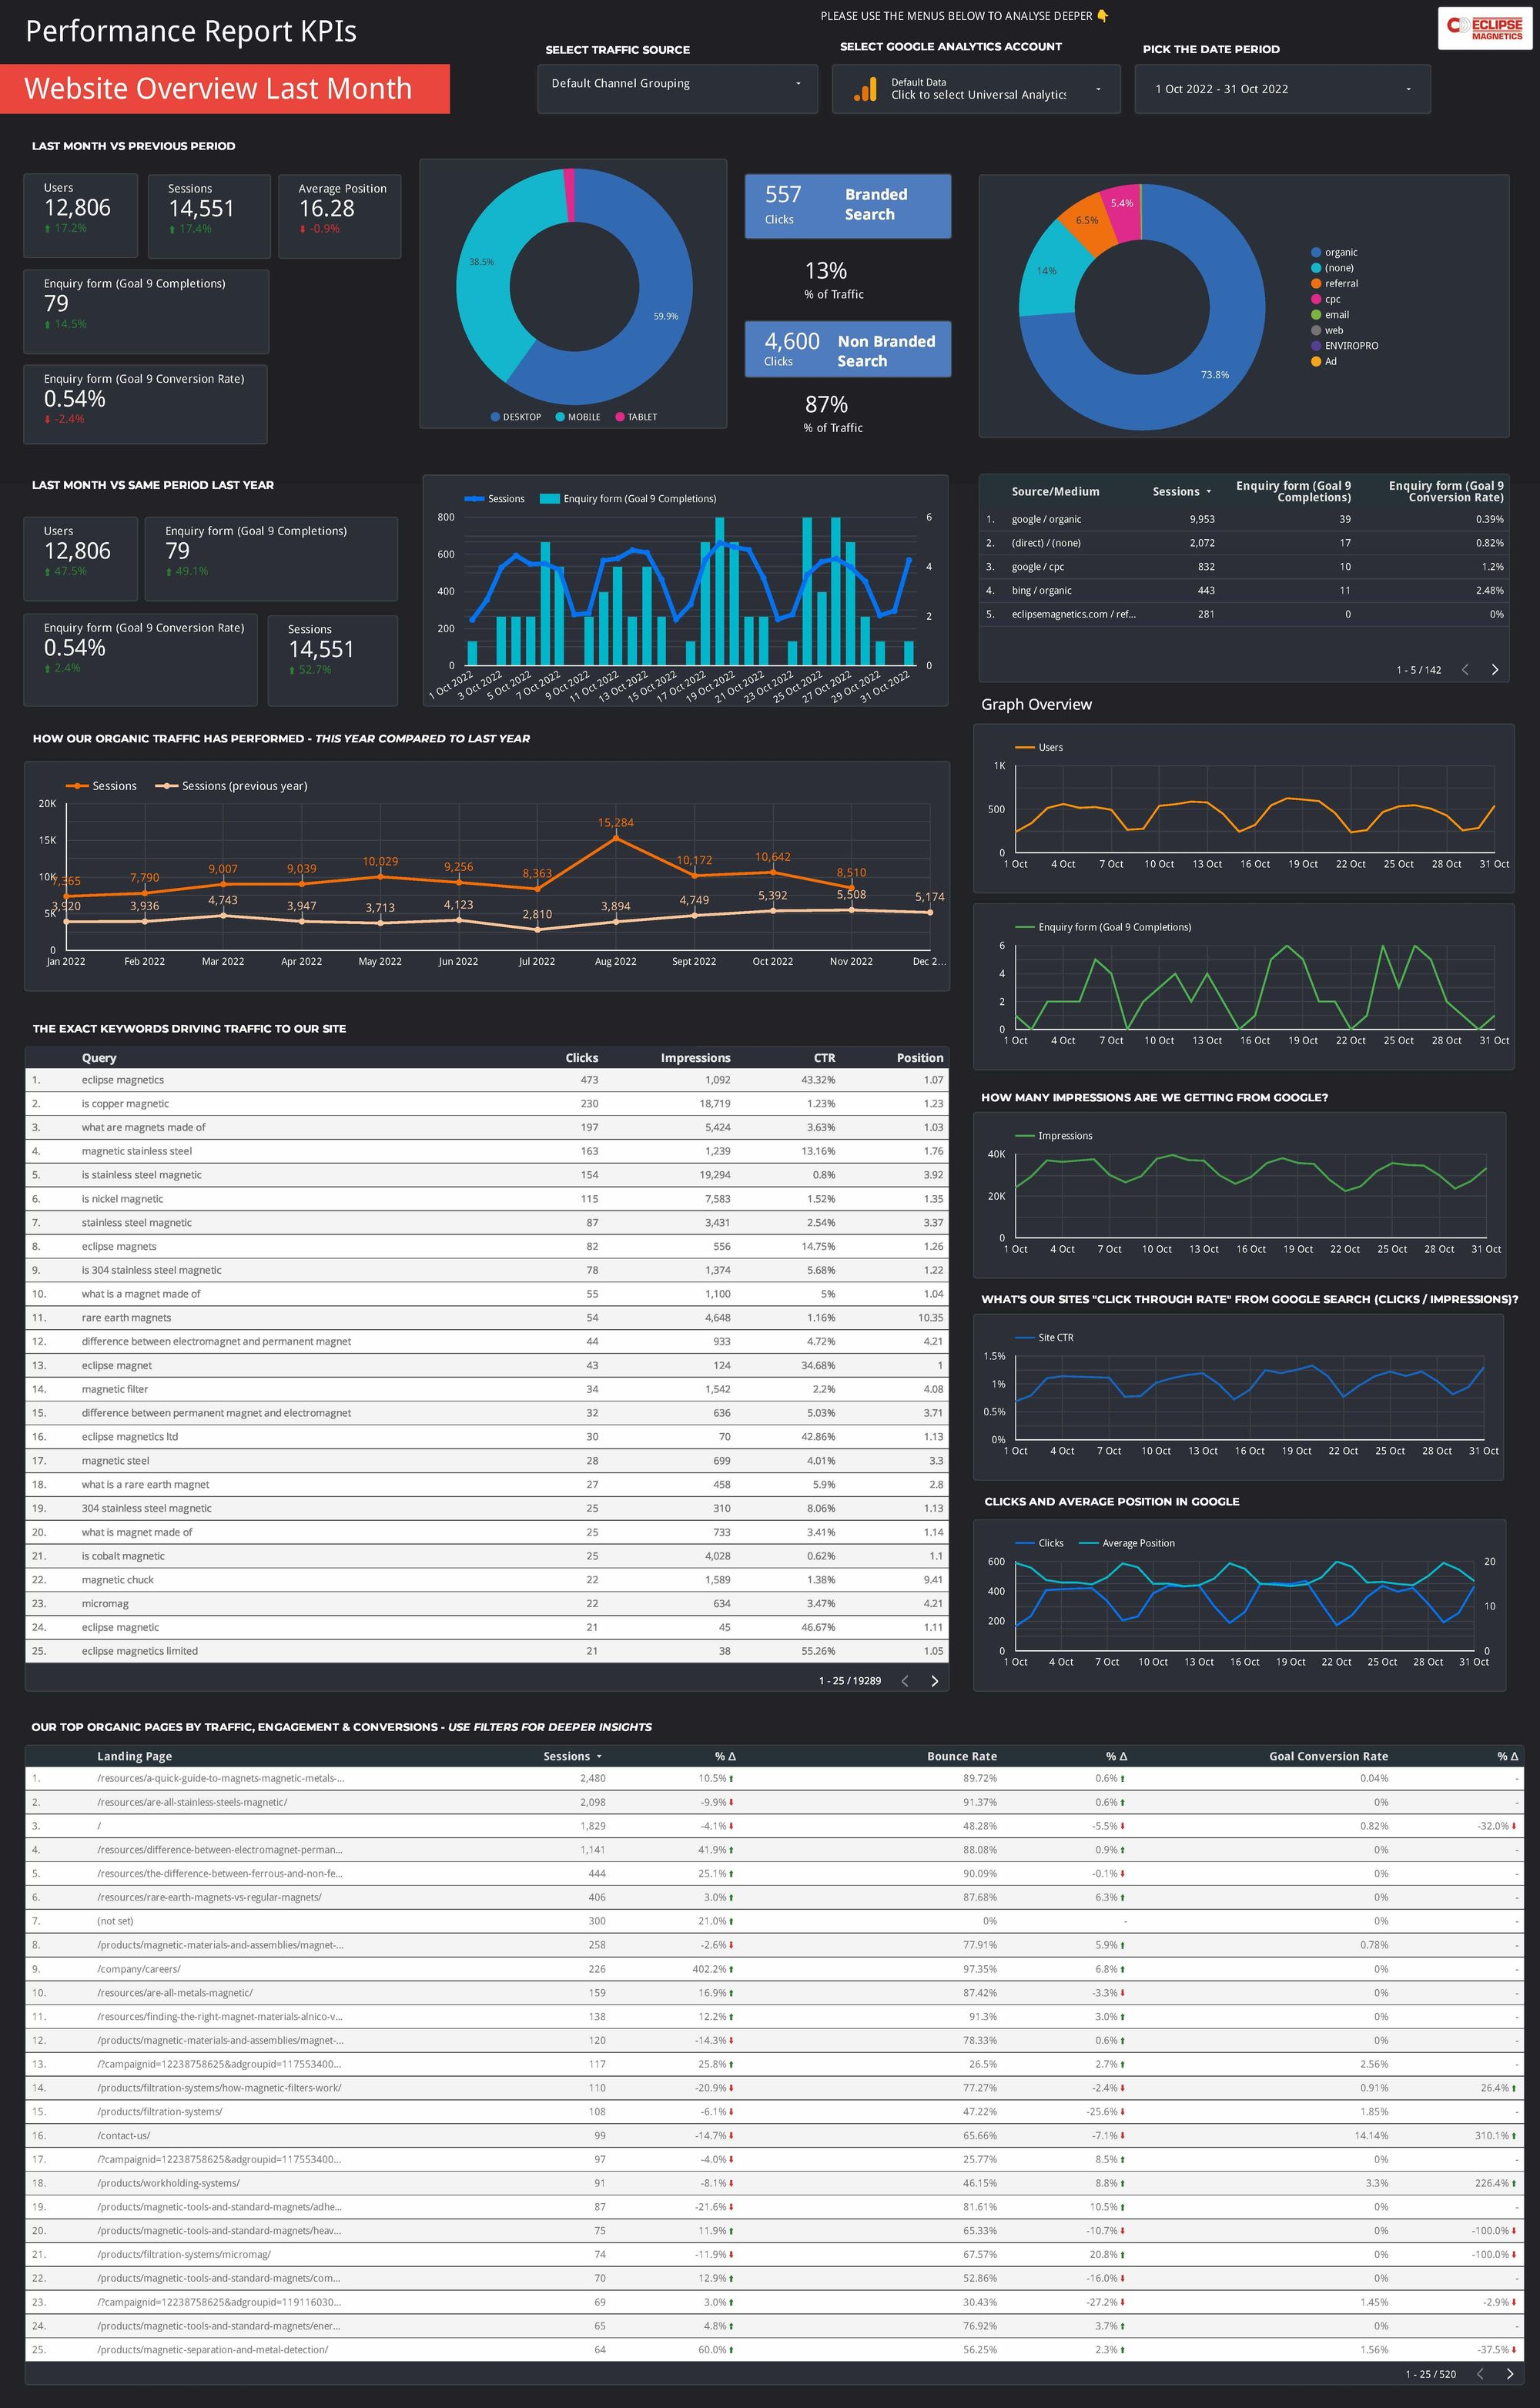
Task: Click the Impressions column header
Action: 696,1058
